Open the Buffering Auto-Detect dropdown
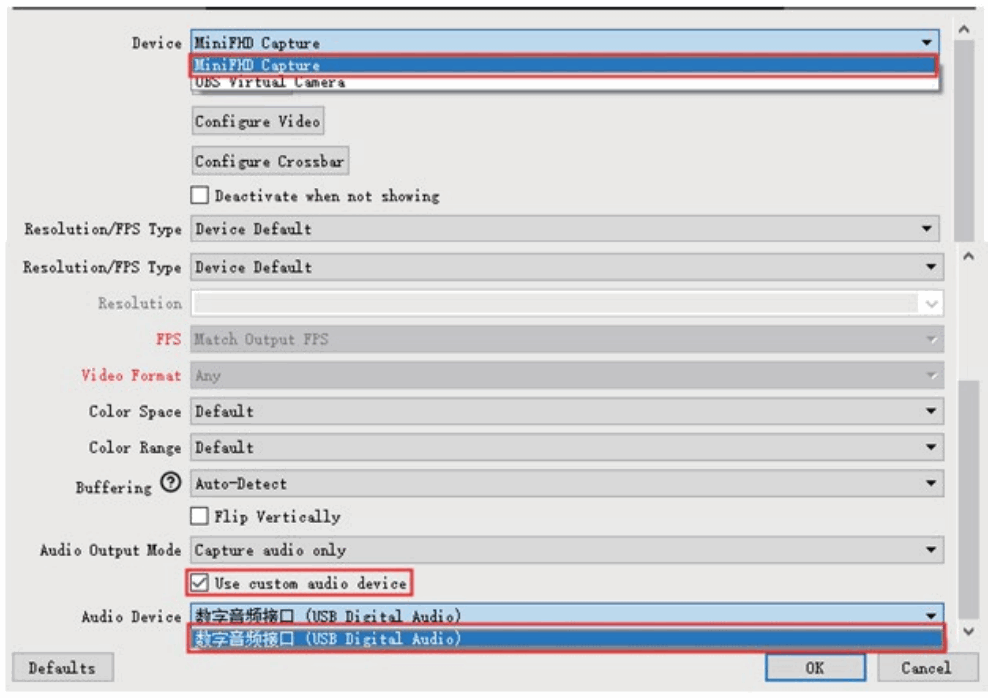Viewport: 988px width, 698px height. pyautogui.click(x=567, y=484)
